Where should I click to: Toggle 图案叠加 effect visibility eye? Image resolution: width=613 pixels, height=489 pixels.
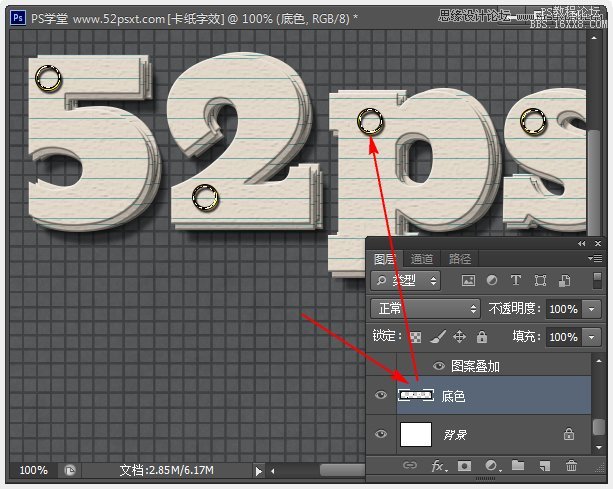[439, 366]
